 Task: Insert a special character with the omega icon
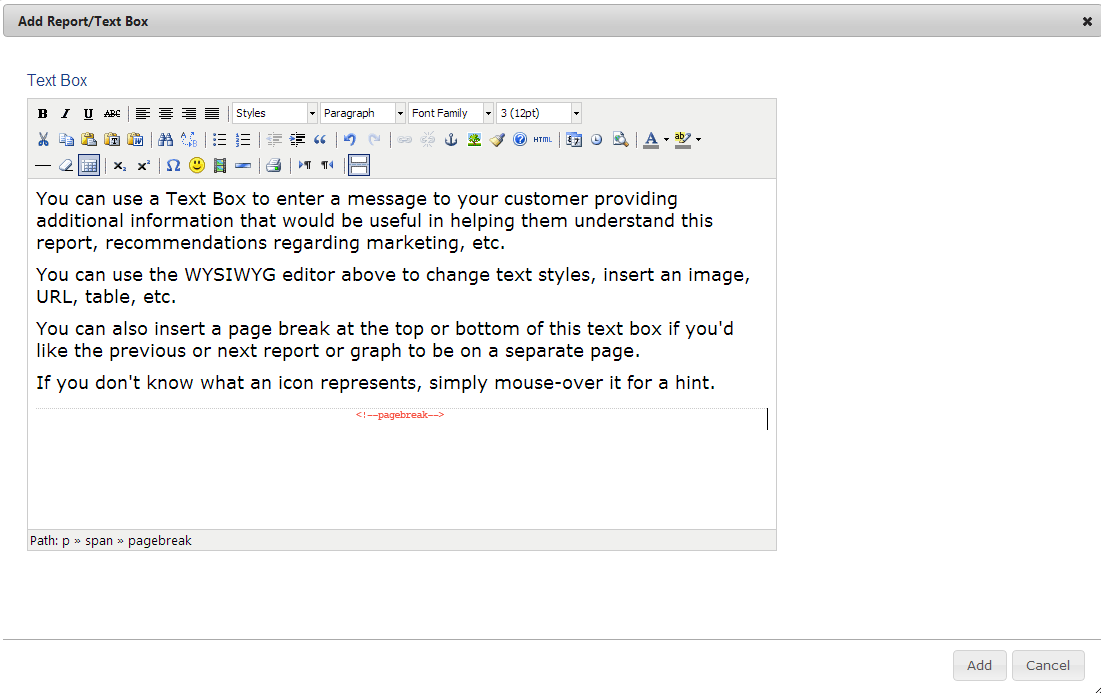coord(173,165)
